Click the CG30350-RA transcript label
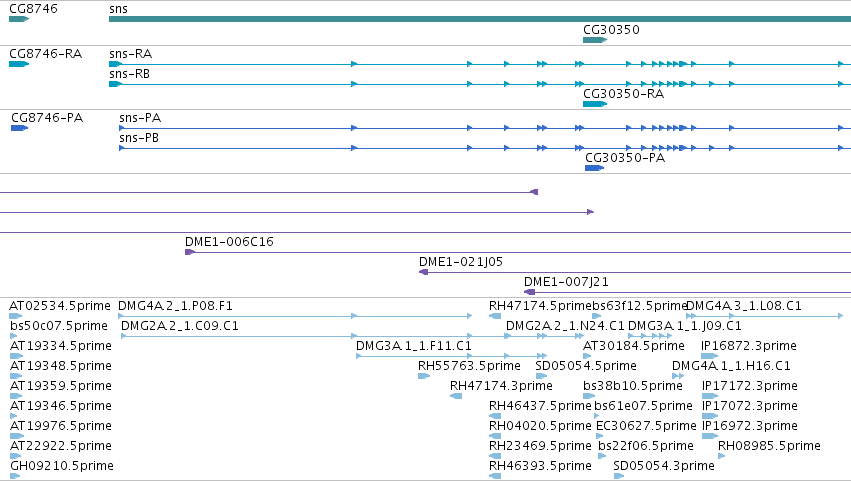The width and height of the screenshot is (851, 481). (624, 94)
